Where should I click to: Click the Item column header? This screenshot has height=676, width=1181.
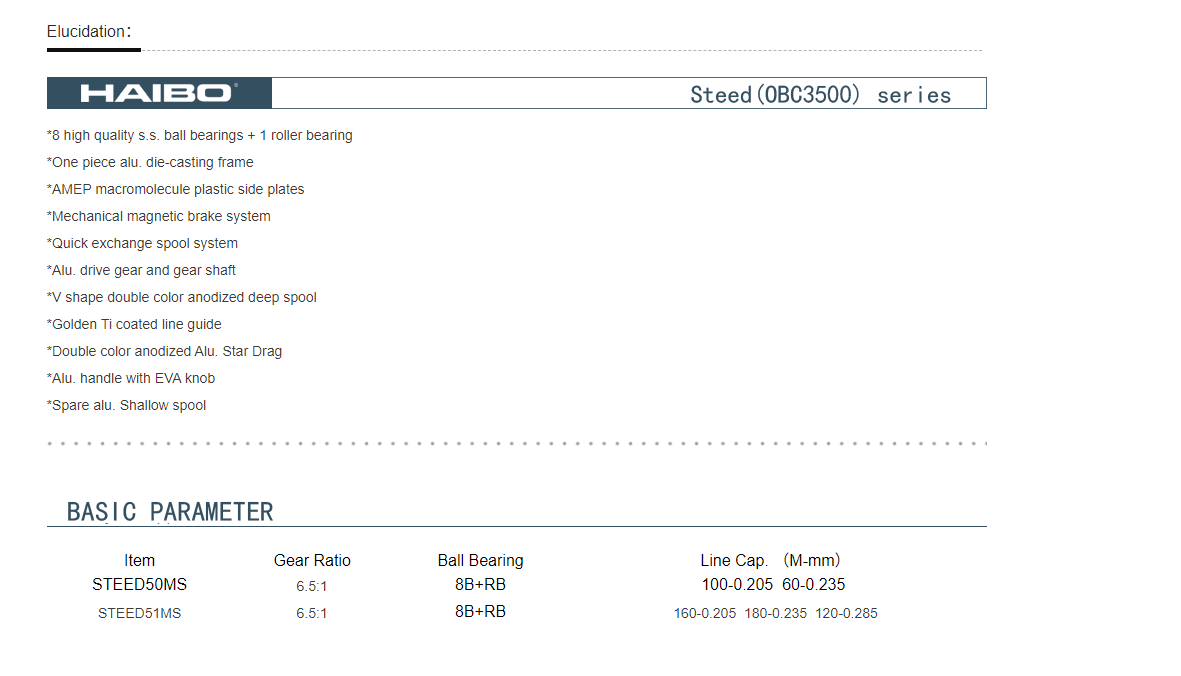139,561
